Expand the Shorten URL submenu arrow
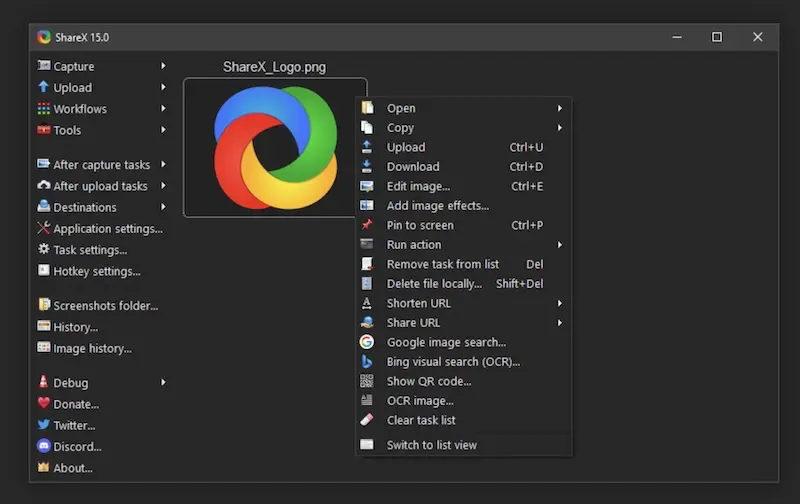This screenshot has width=800, height=504. (x=560, y=304)
